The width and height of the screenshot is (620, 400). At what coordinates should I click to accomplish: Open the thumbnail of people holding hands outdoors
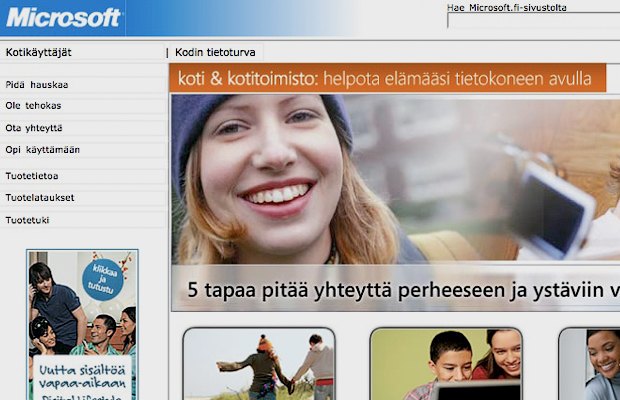tap(259, 365)
